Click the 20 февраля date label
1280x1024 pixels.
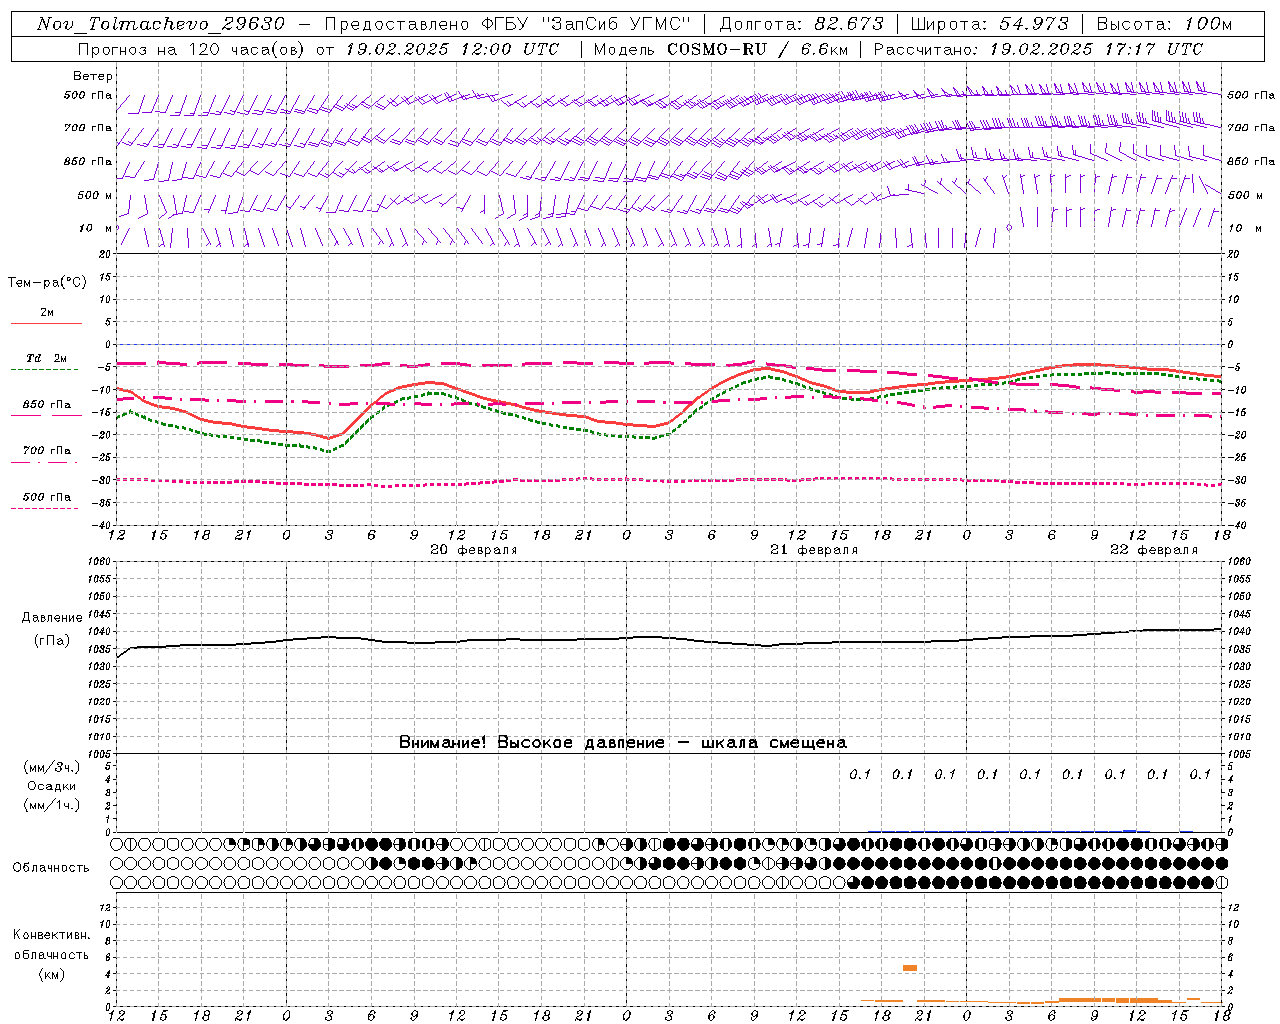474,550
